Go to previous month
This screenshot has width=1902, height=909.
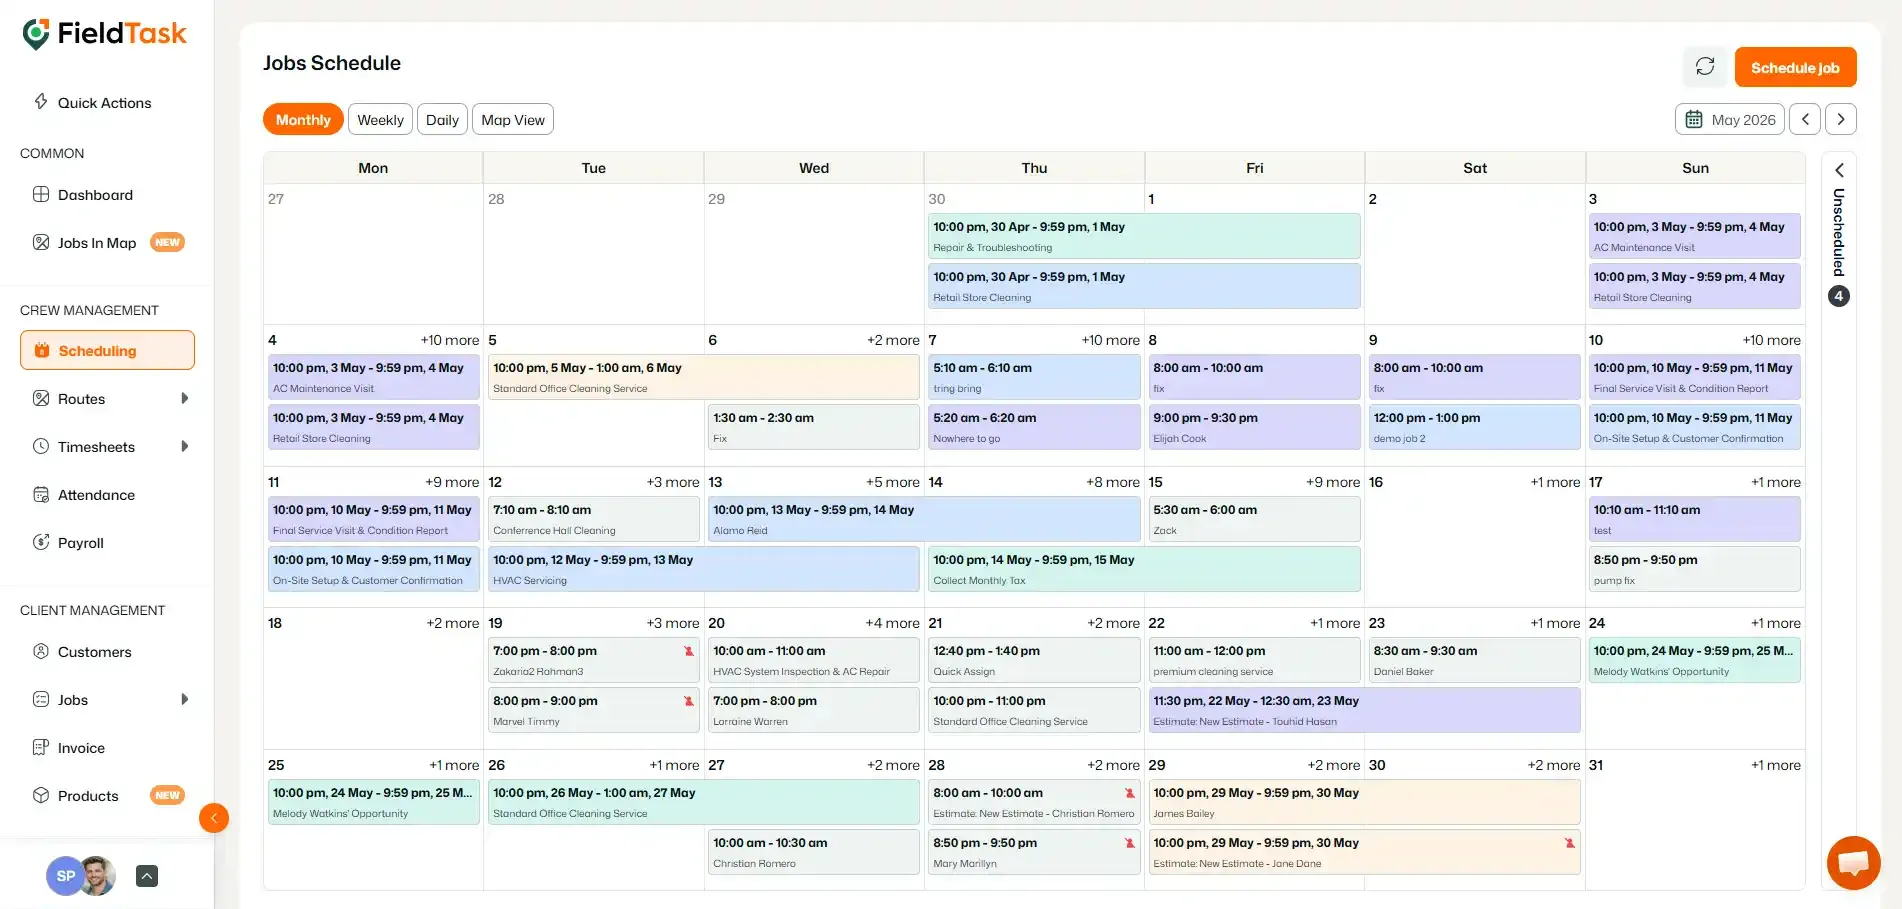pyautogui.click(x=1805, y=119)
